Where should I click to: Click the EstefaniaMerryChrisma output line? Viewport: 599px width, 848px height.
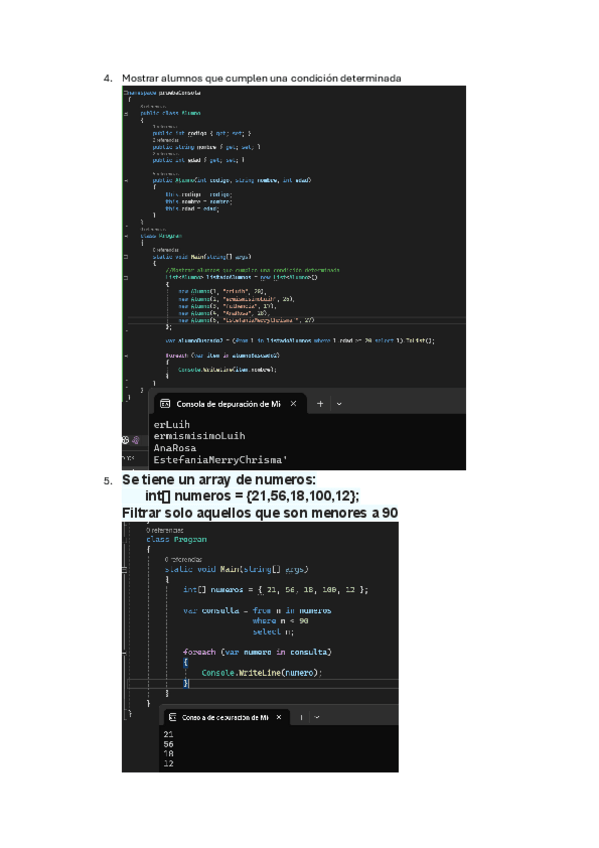pyautogui.click(x=220, y=460)
